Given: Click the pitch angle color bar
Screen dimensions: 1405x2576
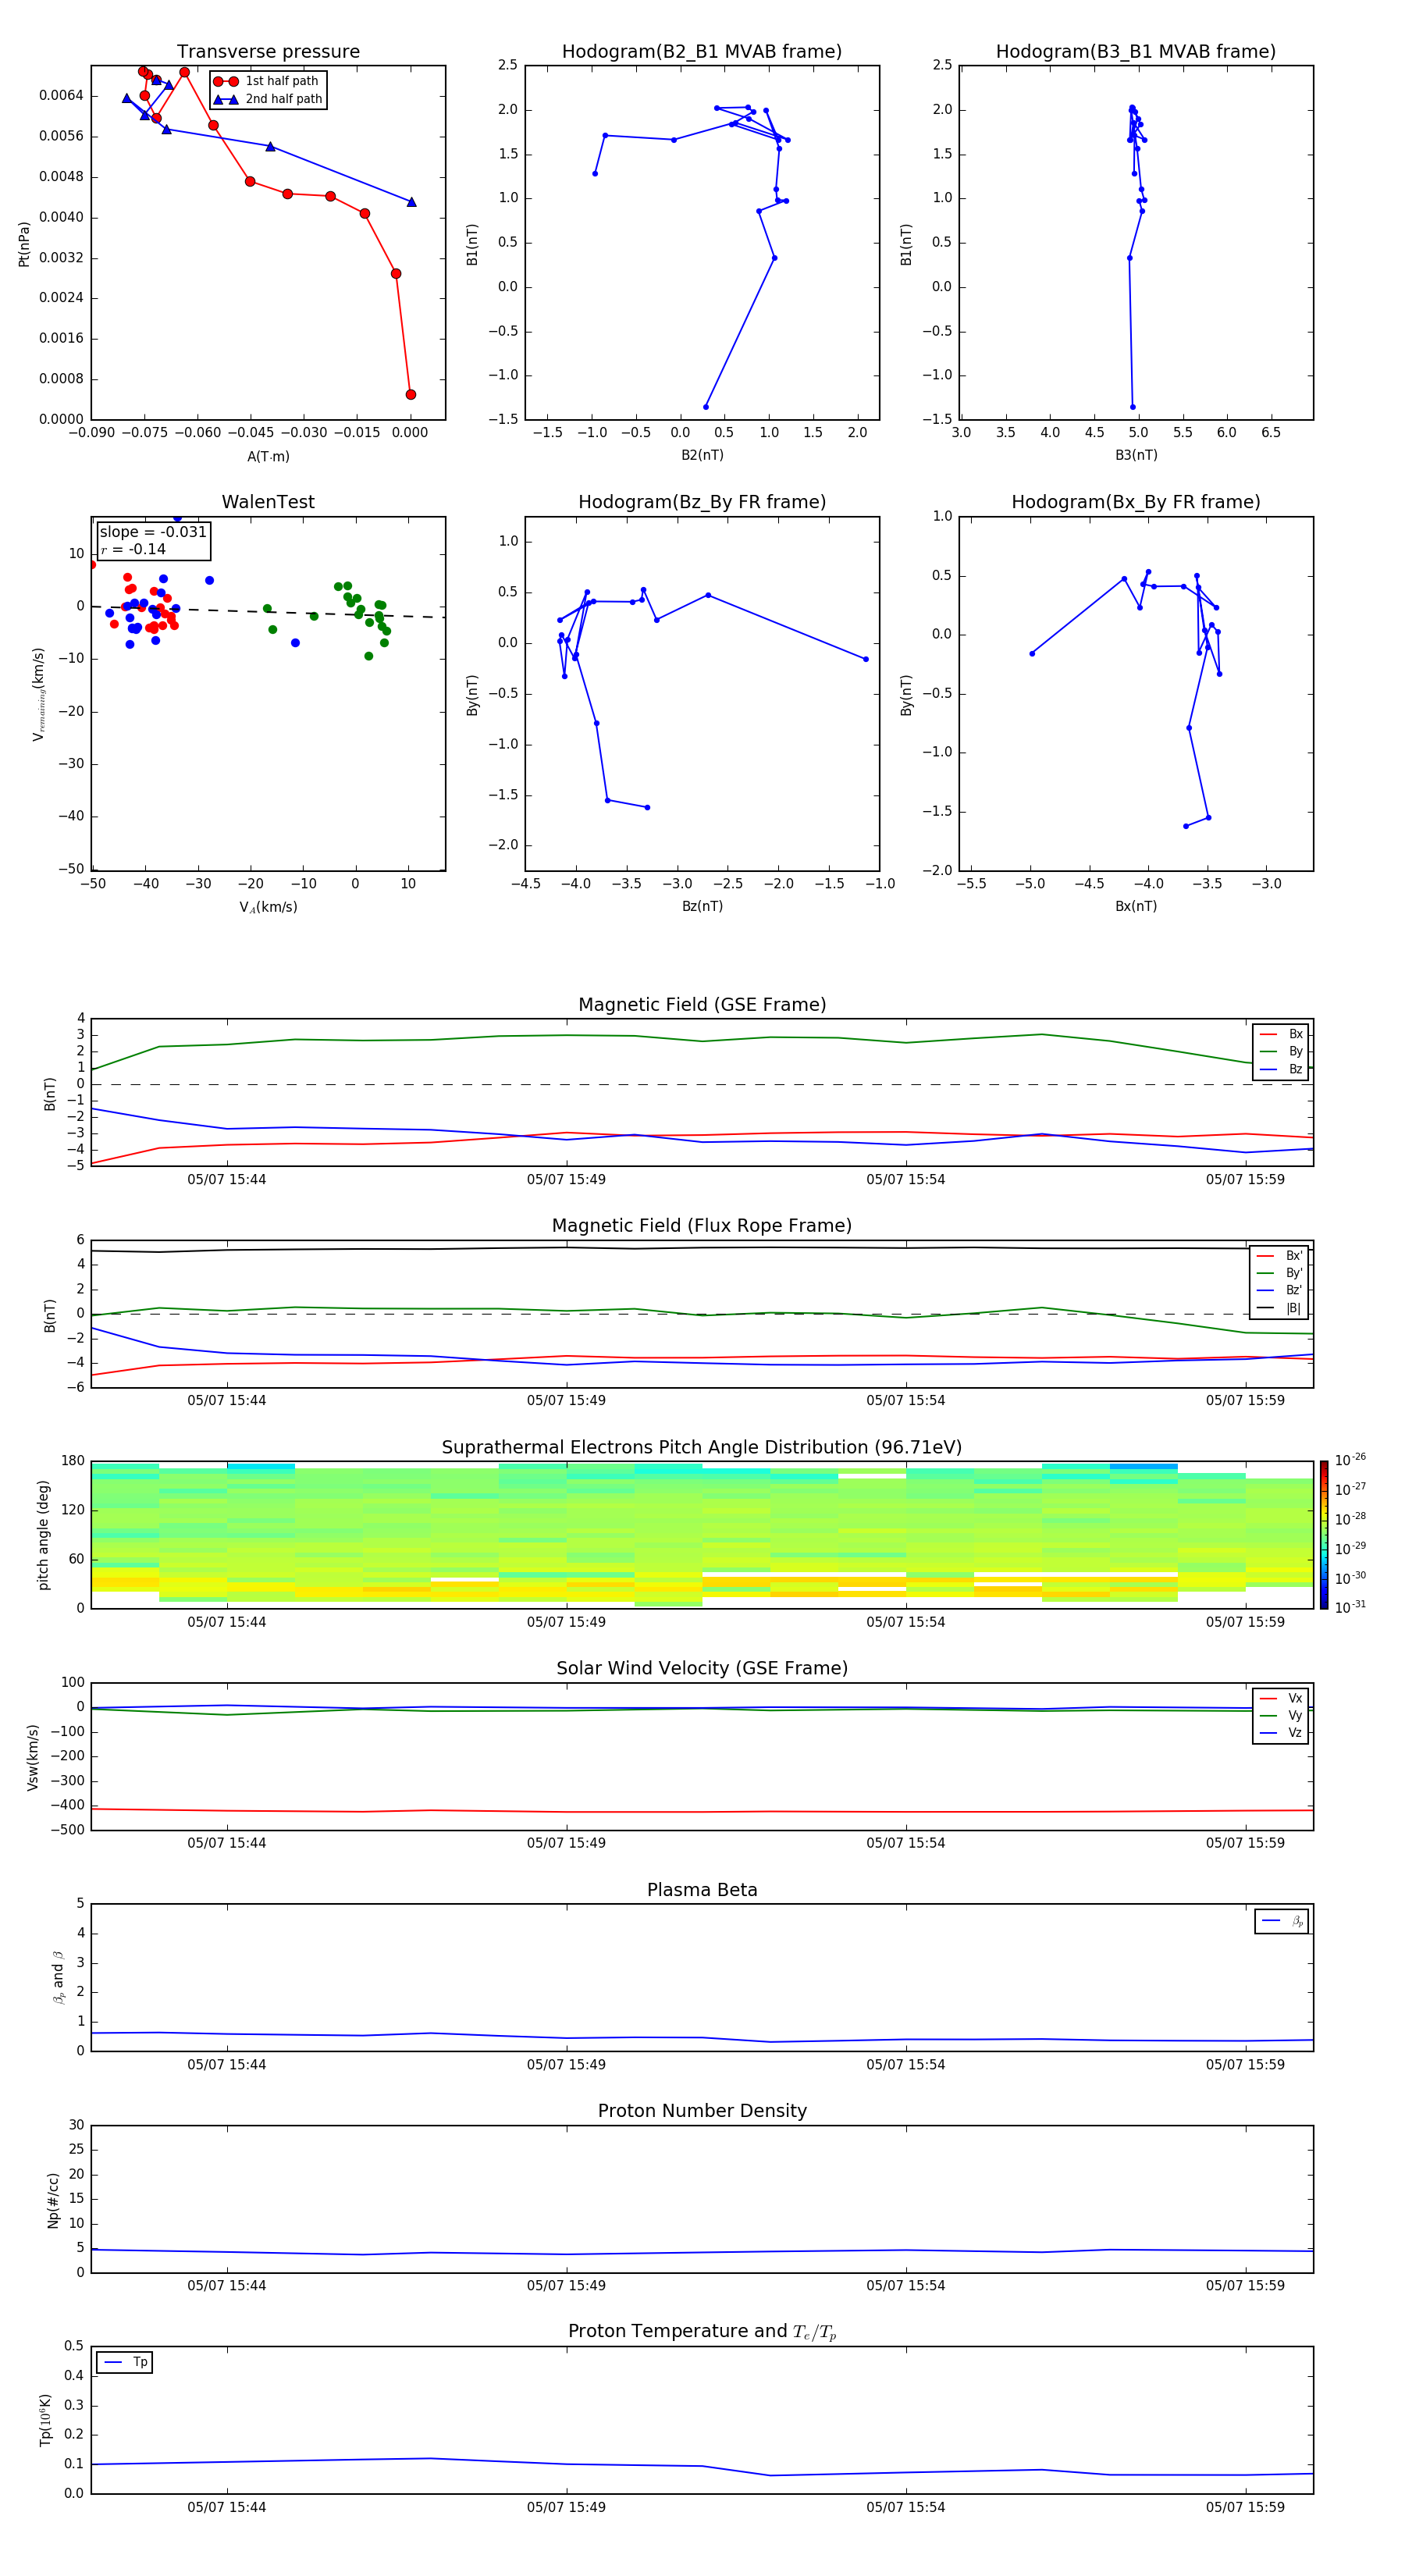Looking at the screenshot, I should [1324, 1535].
